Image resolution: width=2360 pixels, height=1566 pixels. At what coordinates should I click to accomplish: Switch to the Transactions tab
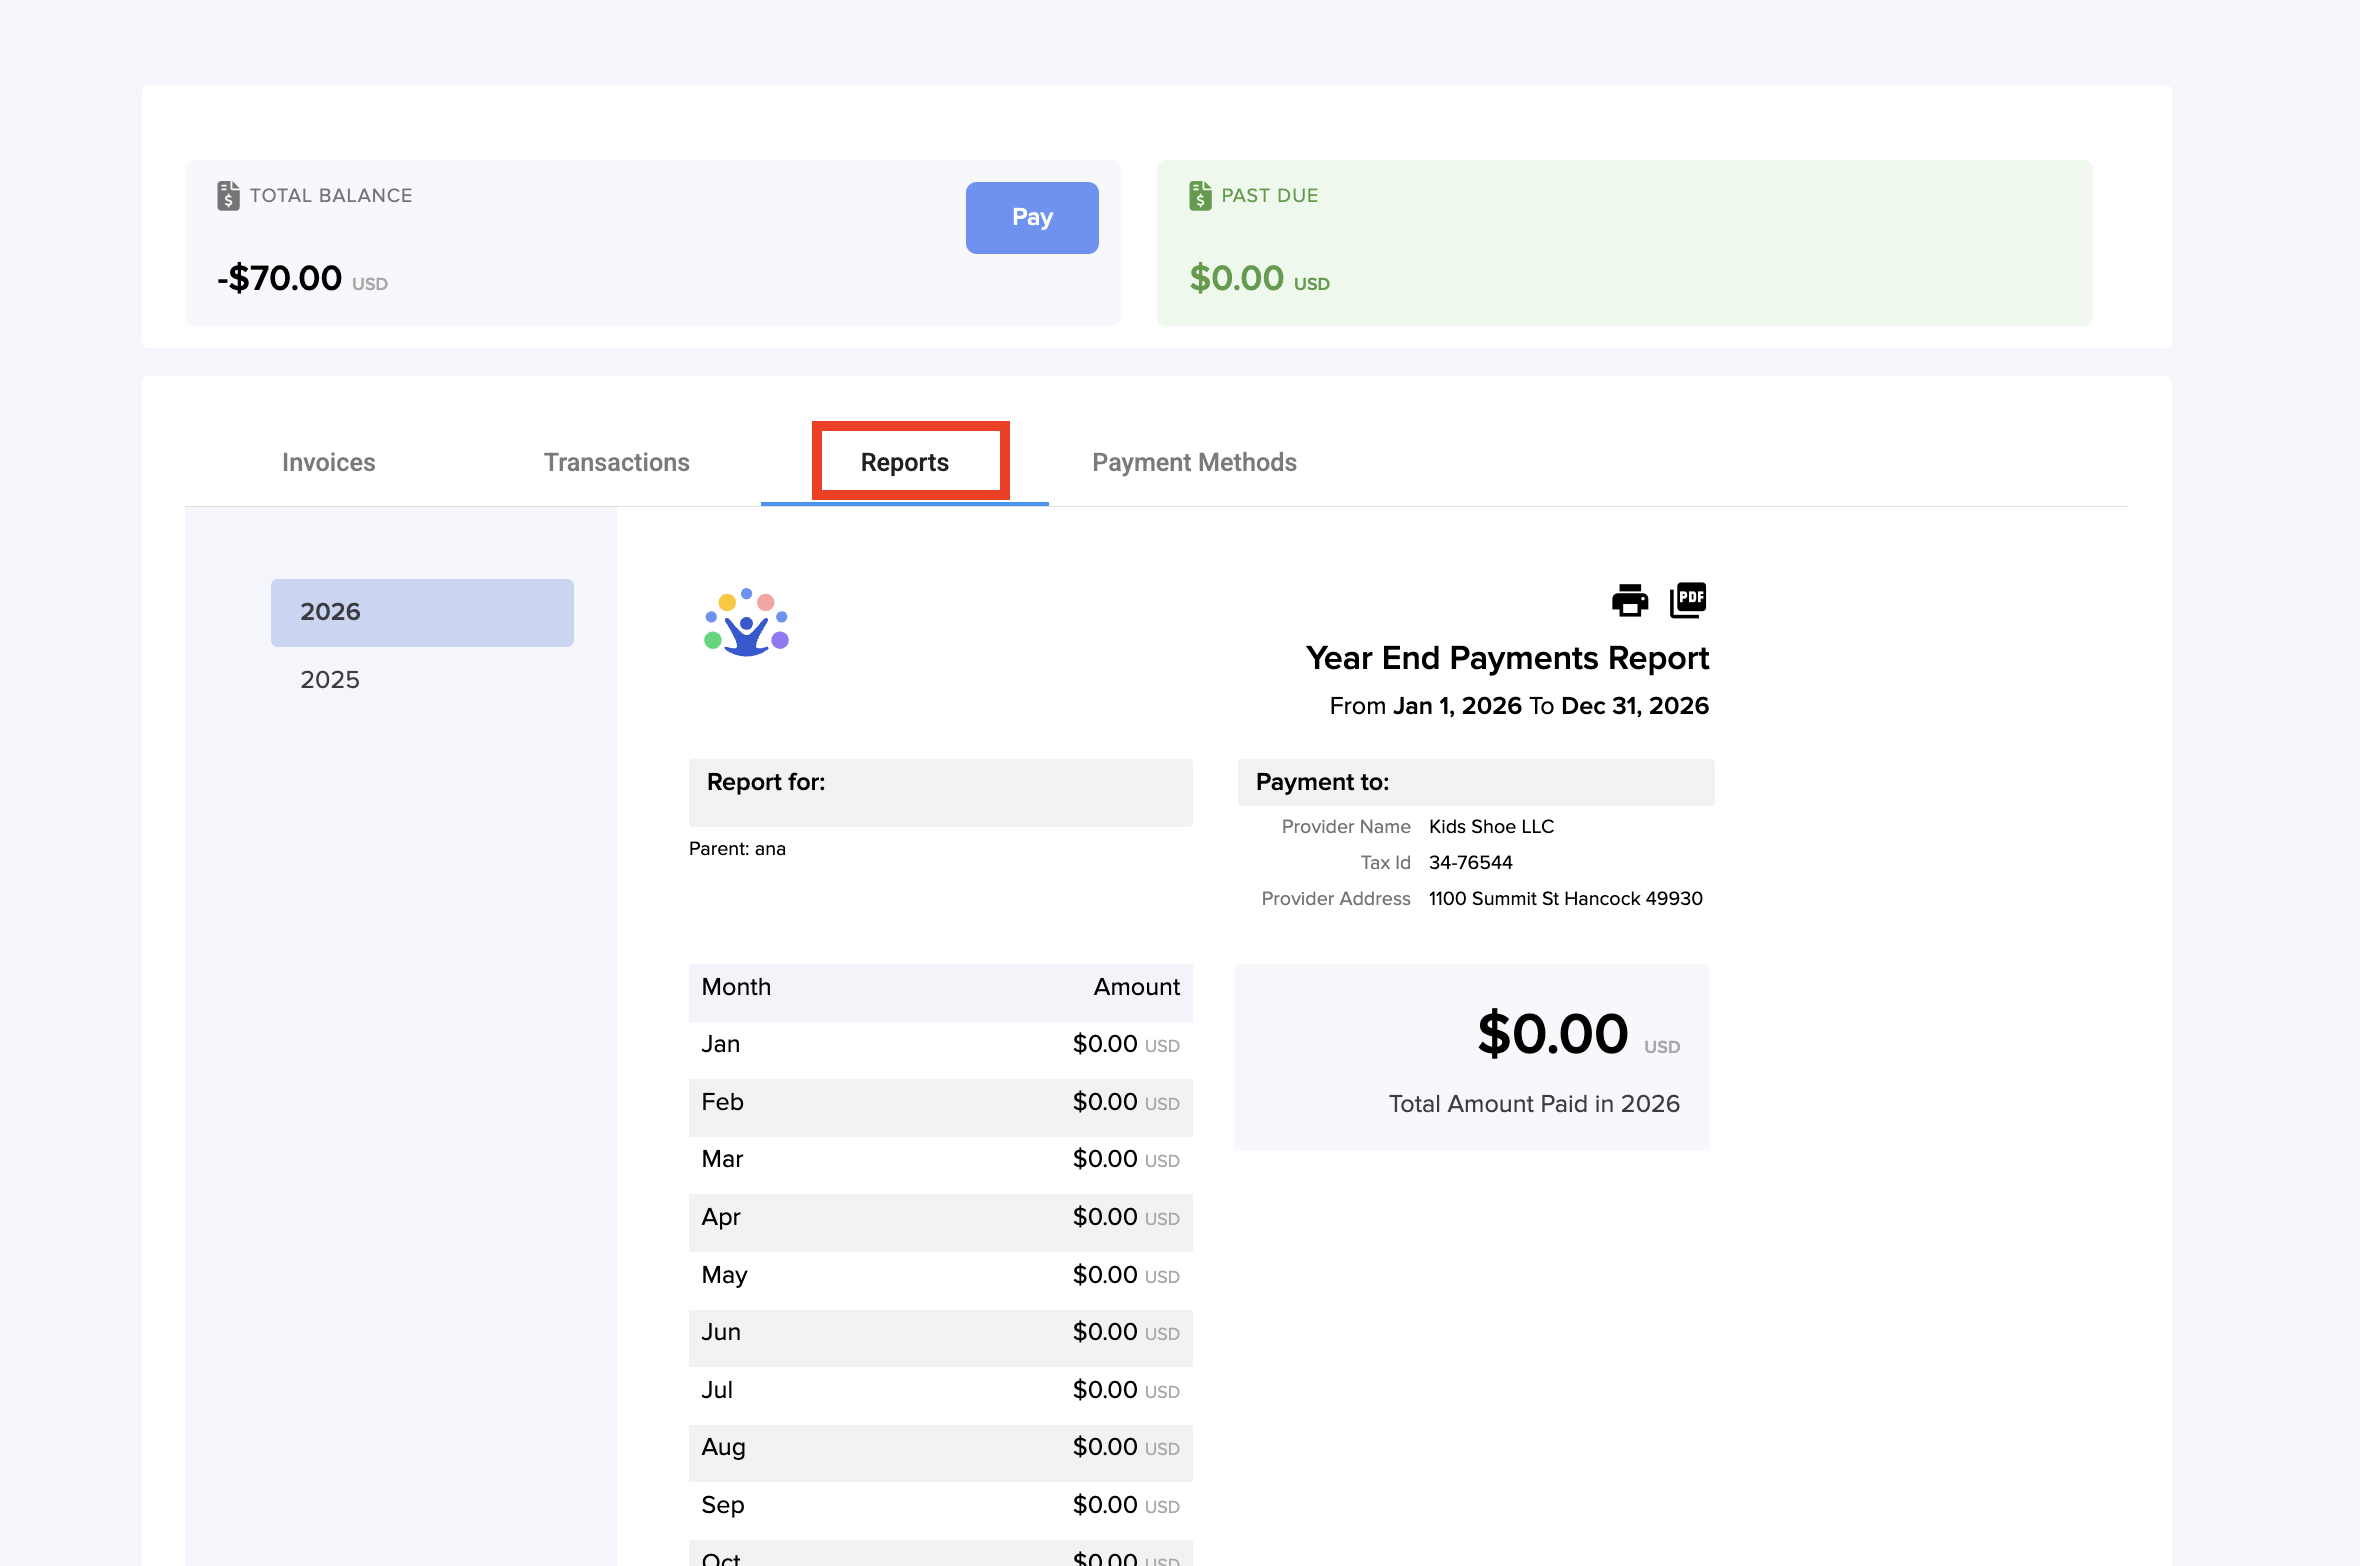tap(616, 462)
